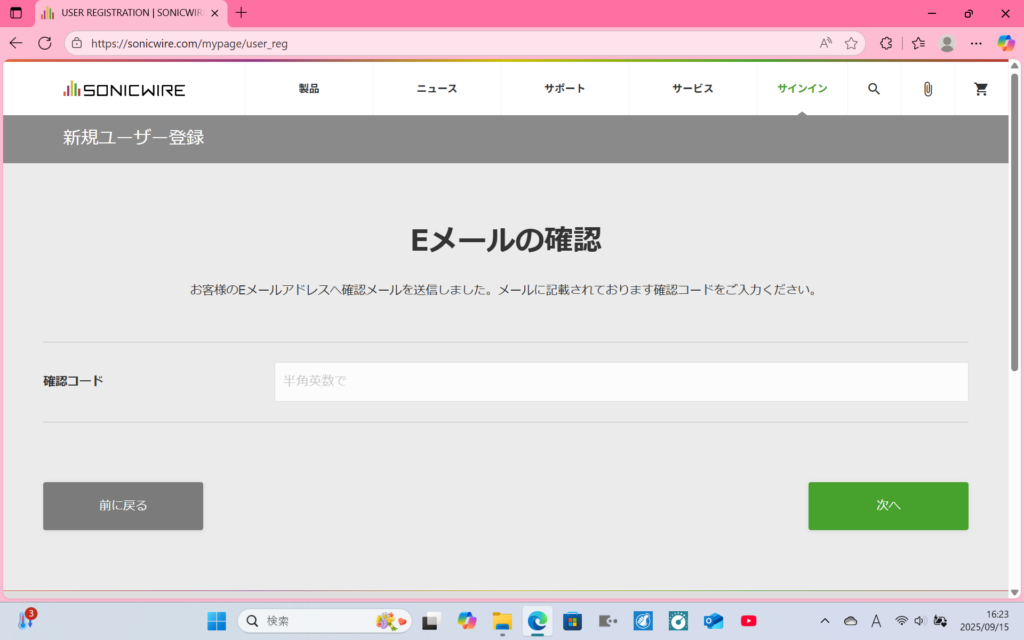Open the 製品 menu
The width and height of the screenshot is (1024, 640).
309,89
